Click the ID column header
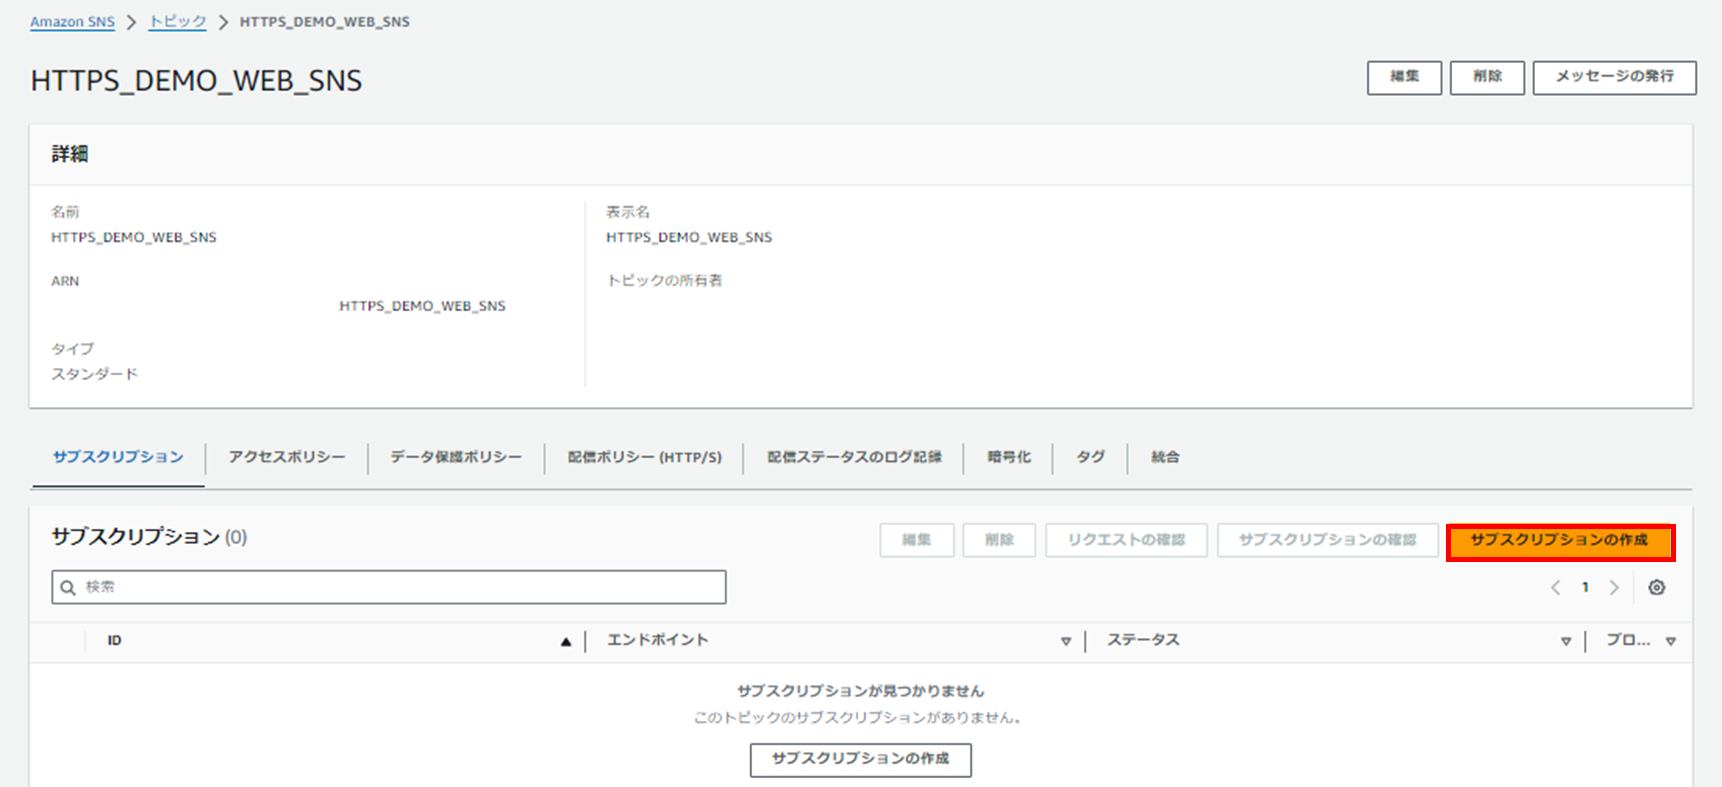Image resolution: width=1722 pixels, height=787 pixels. 115,641
